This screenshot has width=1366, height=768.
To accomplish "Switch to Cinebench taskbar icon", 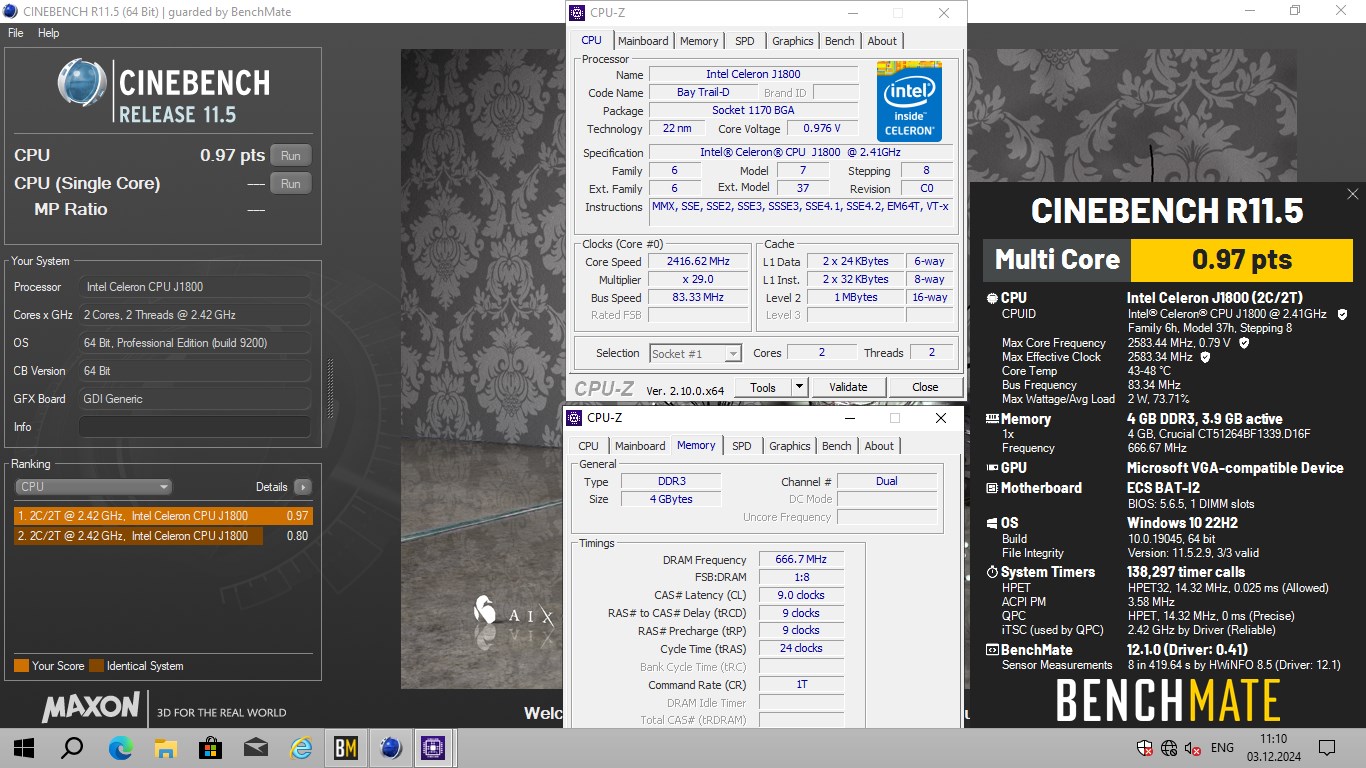I will click(391, 748).
